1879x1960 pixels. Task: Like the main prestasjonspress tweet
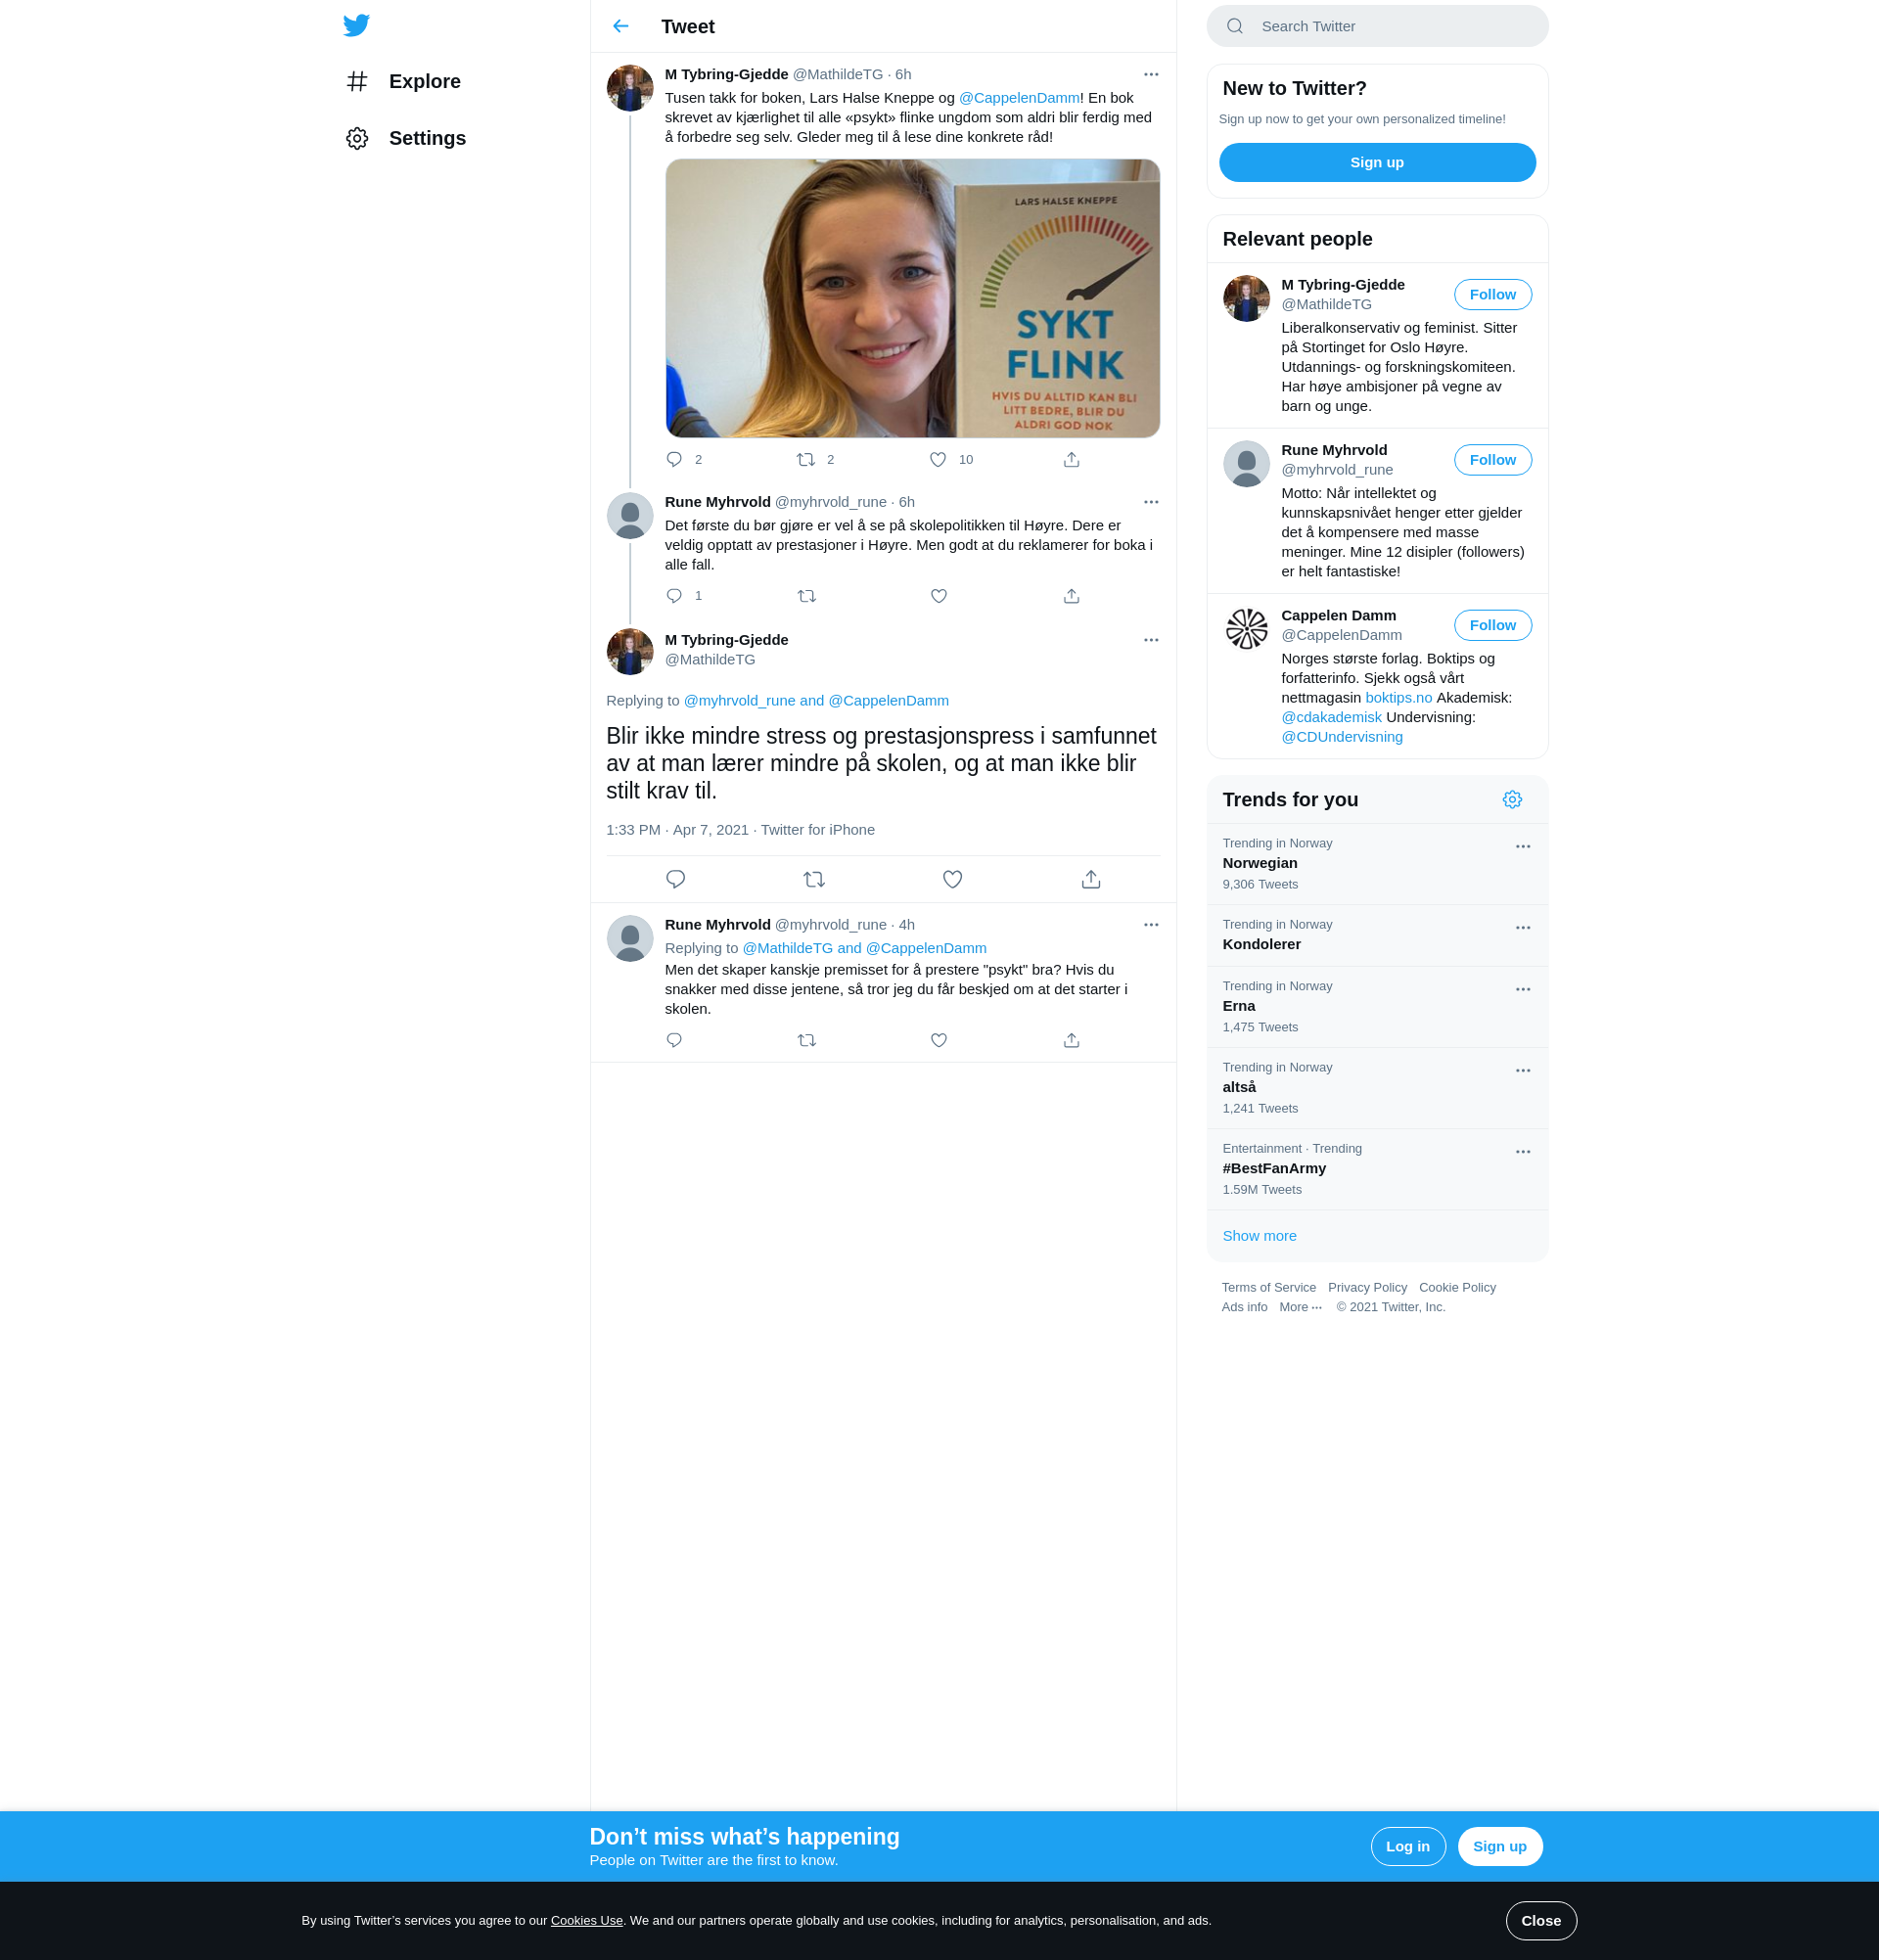click(953, 879)
